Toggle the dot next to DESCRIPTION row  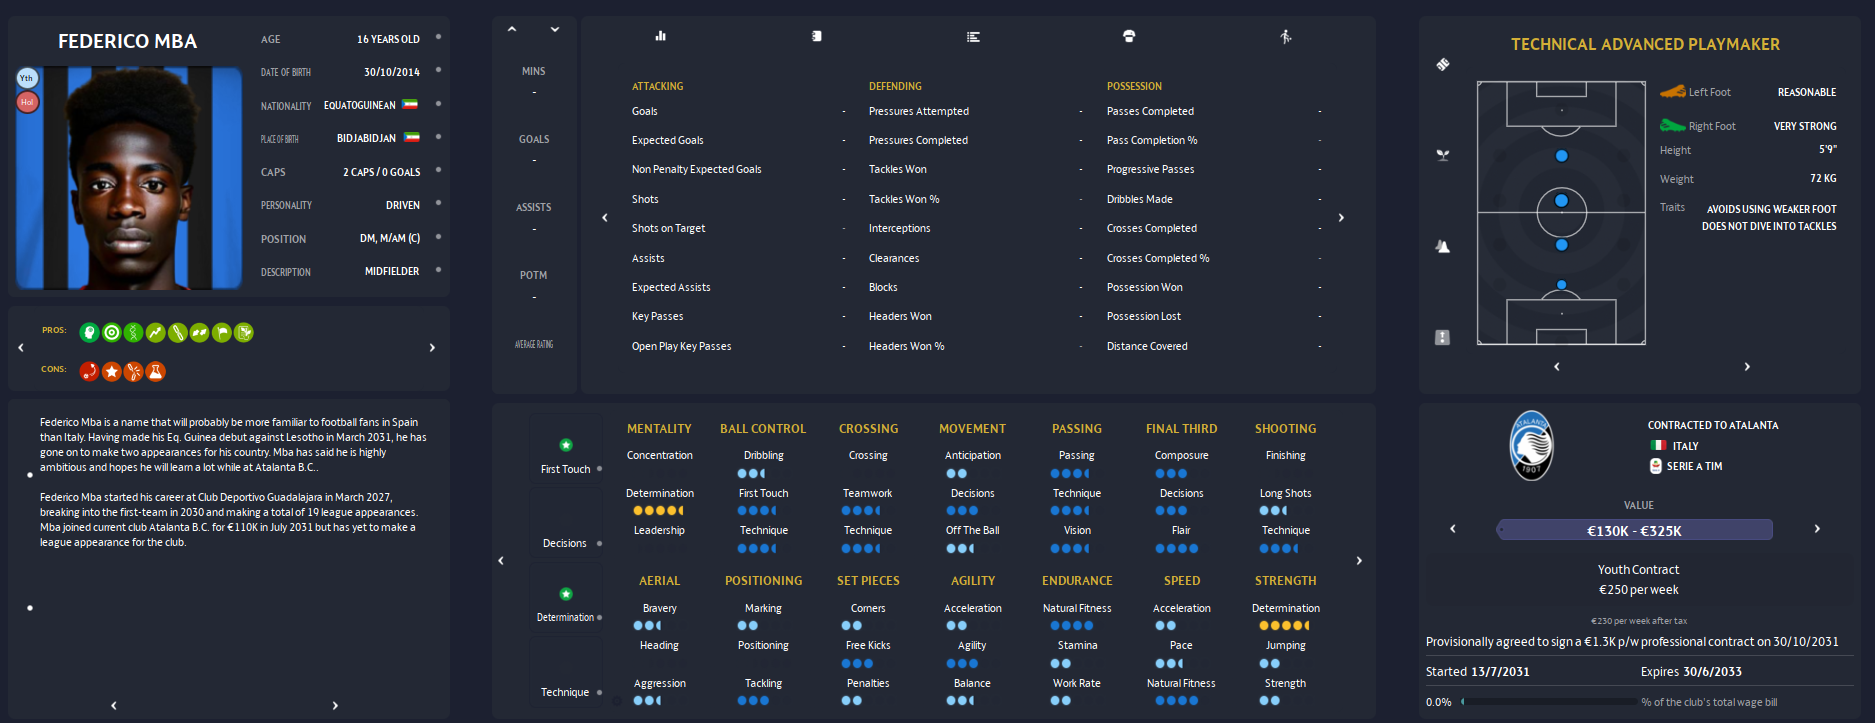click(438, 270)
